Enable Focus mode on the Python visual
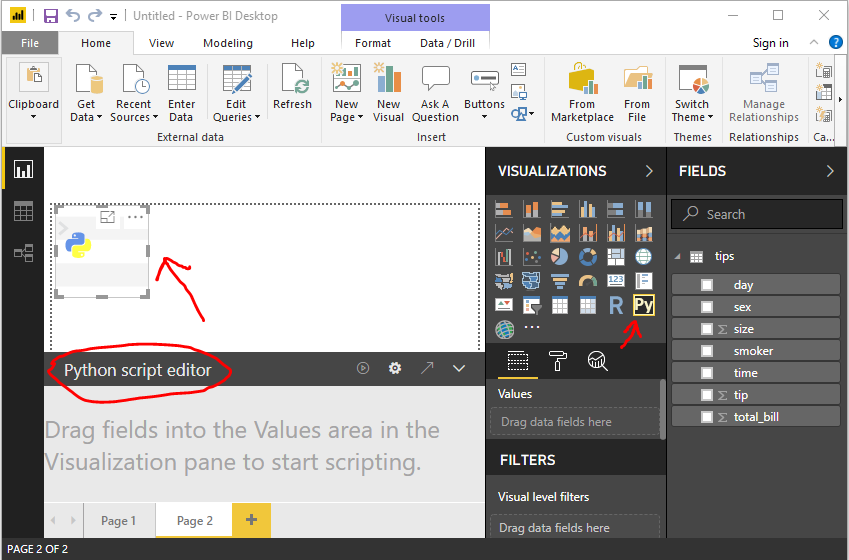Image resolution: width=849 pixels, height=560 pixels. click(x=107, y=217)
